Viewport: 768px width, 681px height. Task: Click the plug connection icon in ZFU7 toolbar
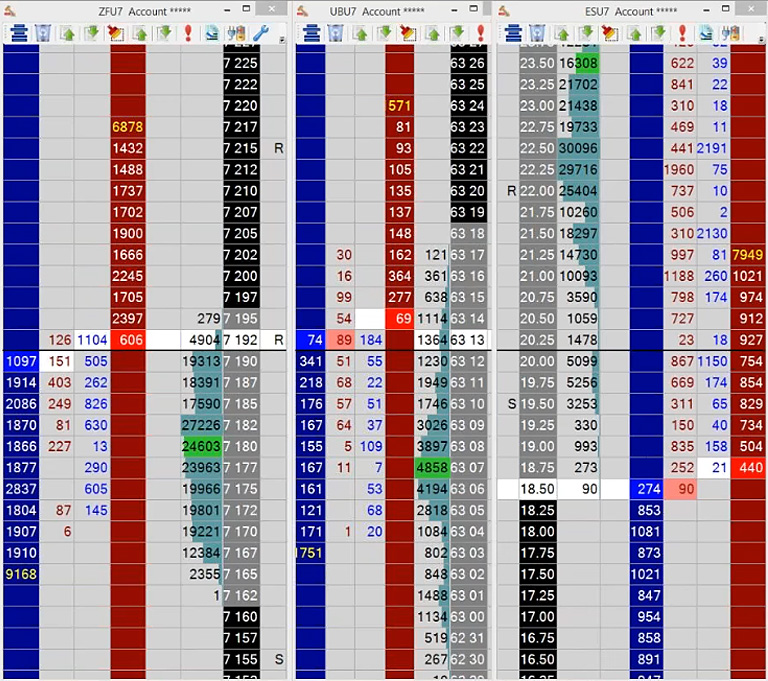pos(237,33)
